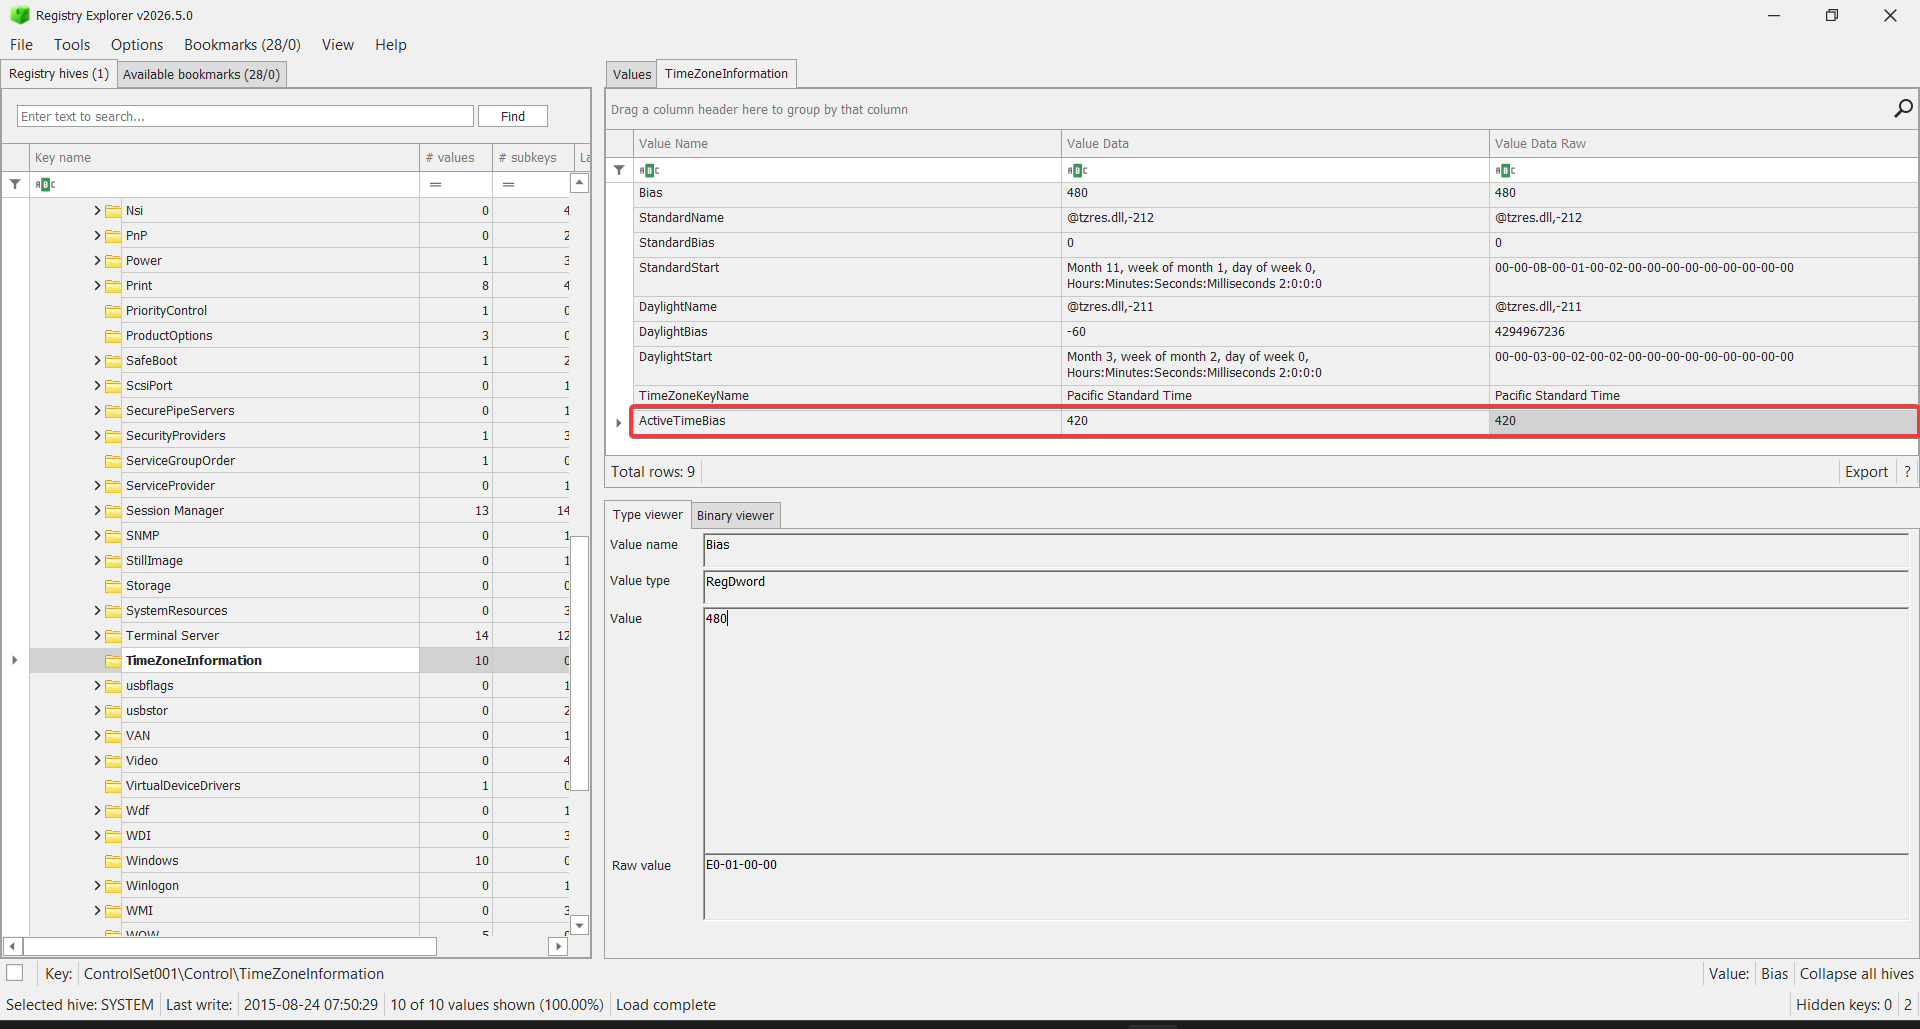The image size is (1920, 1029).
Task: Click in the search text field
Action: point(245,116)
